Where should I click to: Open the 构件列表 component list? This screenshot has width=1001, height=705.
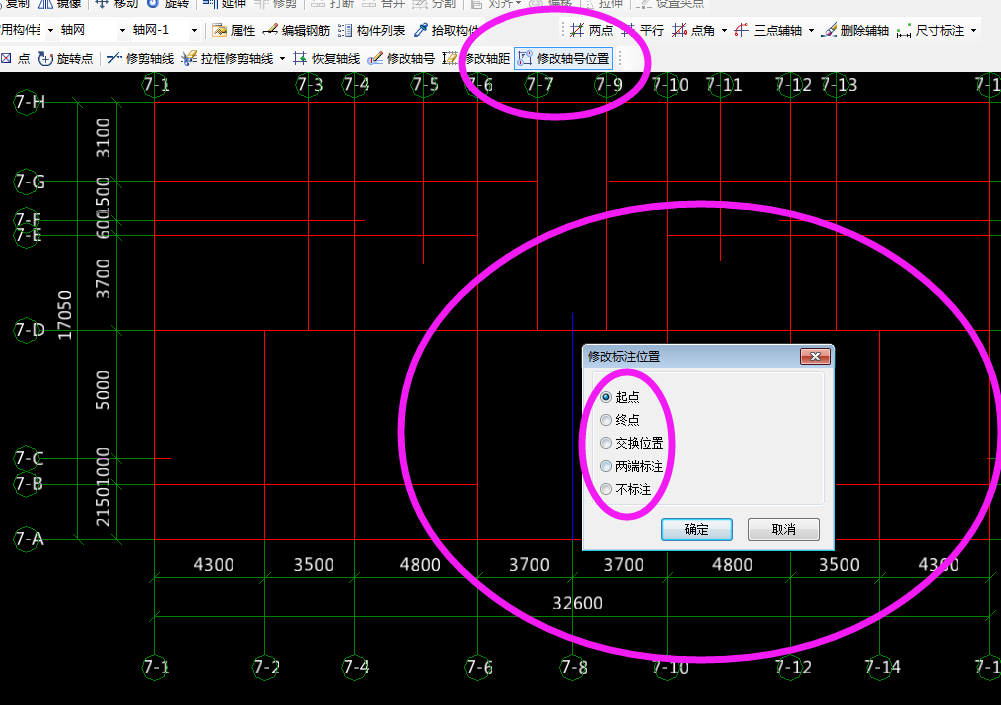coord(372,30)
